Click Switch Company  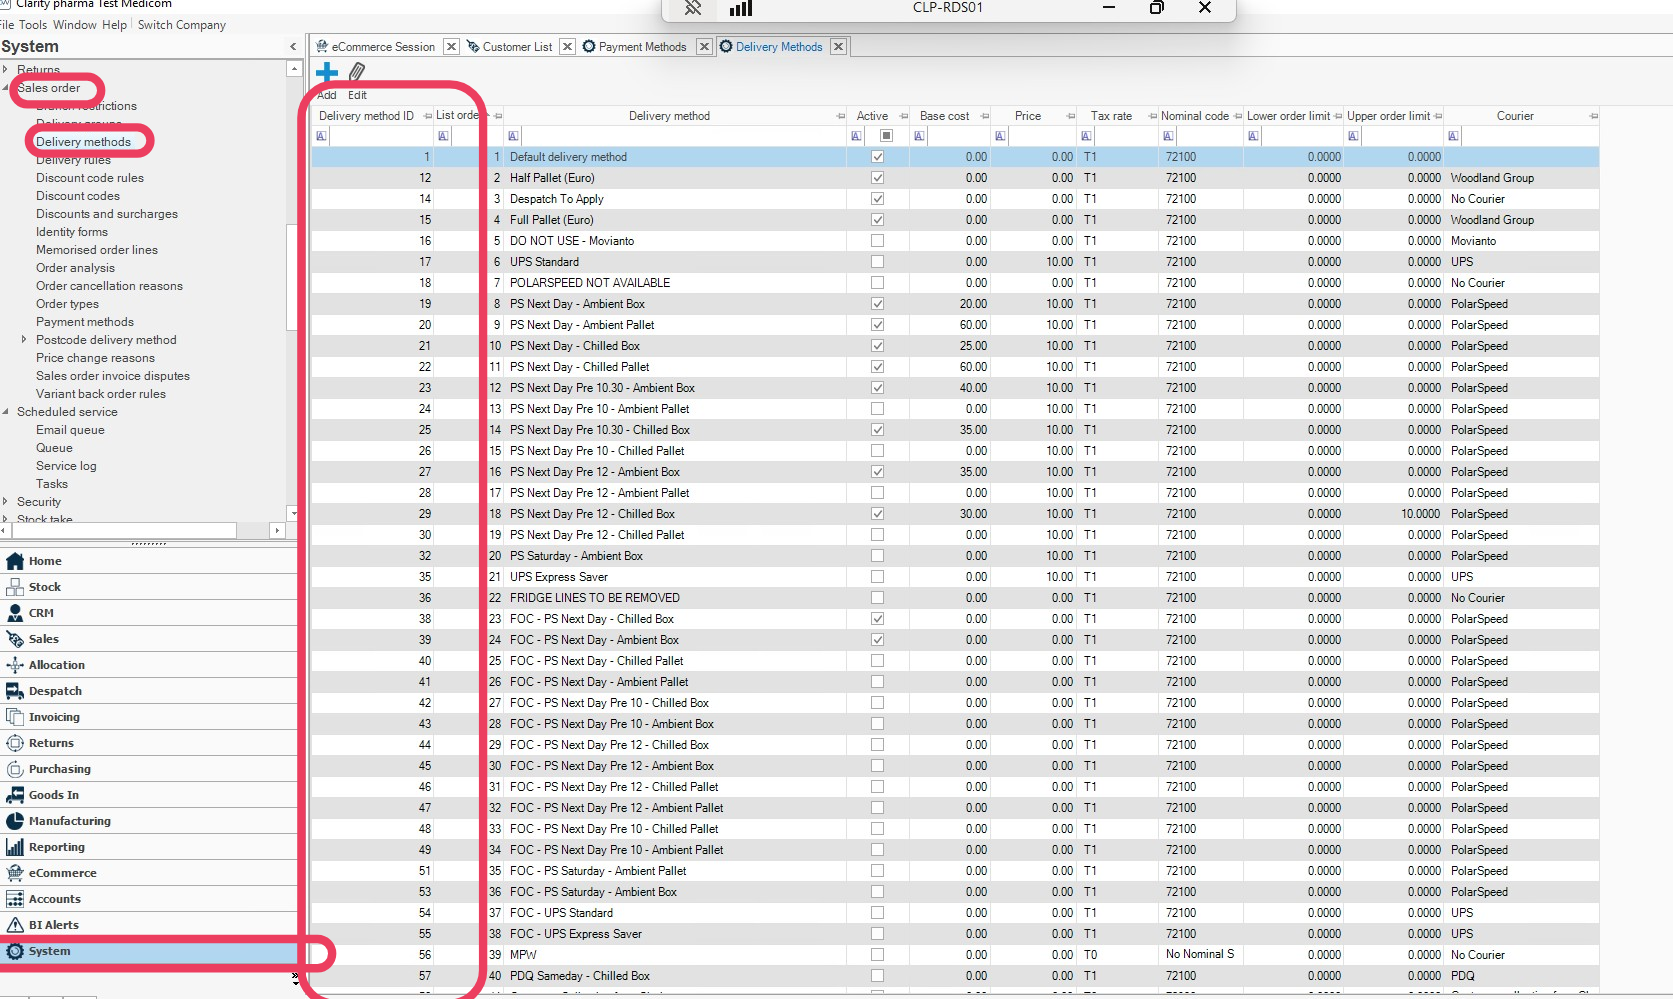coord(182,25)
